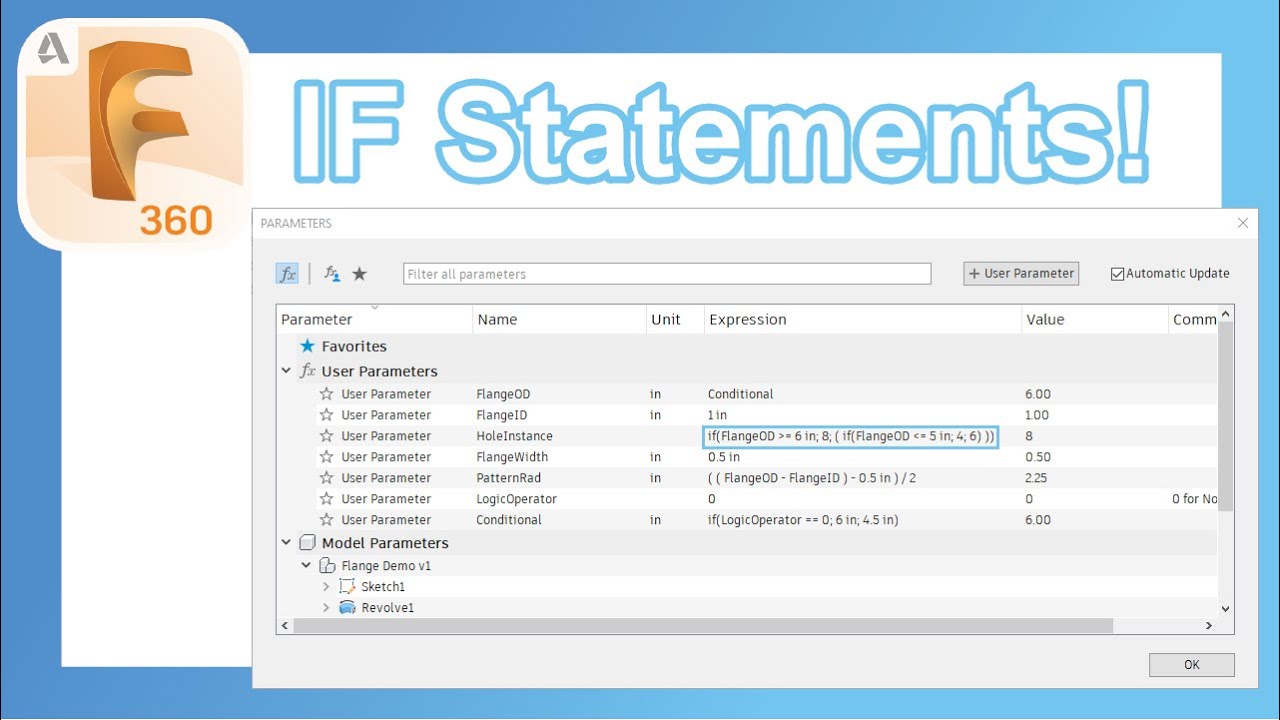Click the Model Parameters cube icon
1280x720 pixels.
[x=308, y=543]
